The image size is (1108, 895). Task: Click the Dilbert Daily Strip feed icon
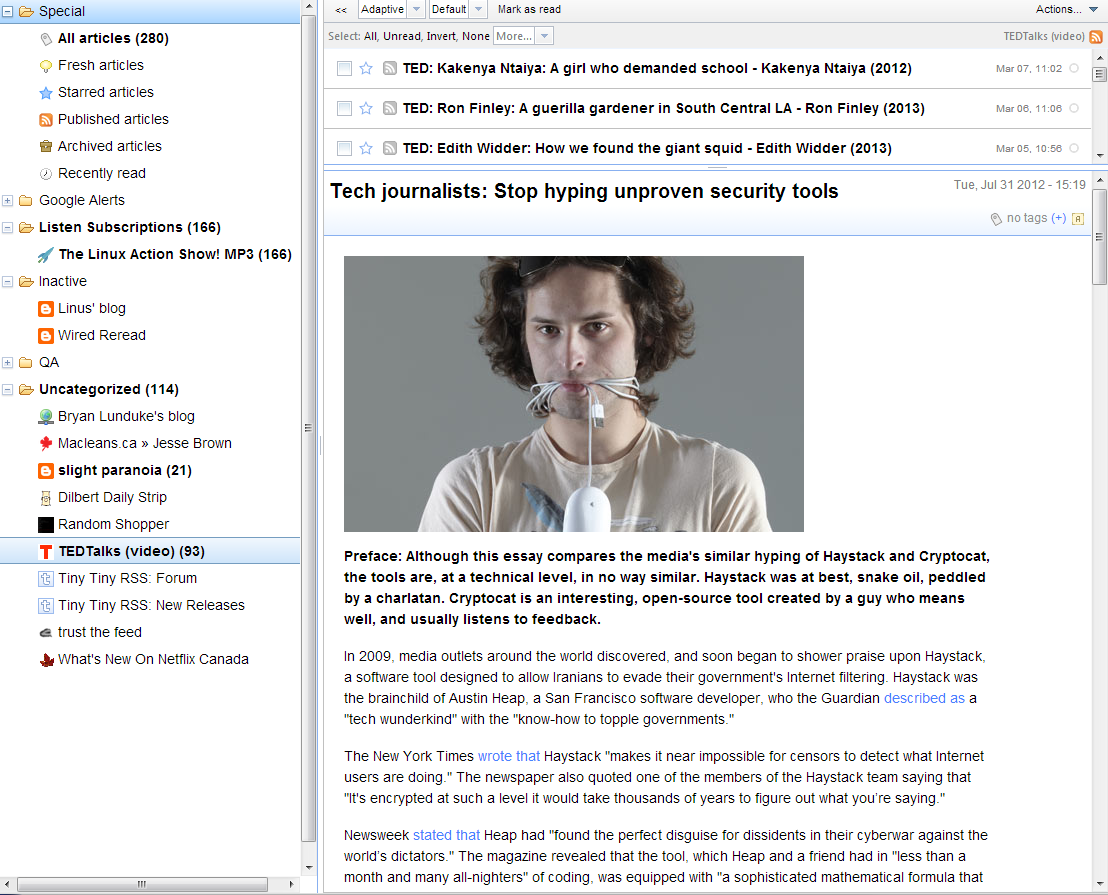click(x=44, y=497)
